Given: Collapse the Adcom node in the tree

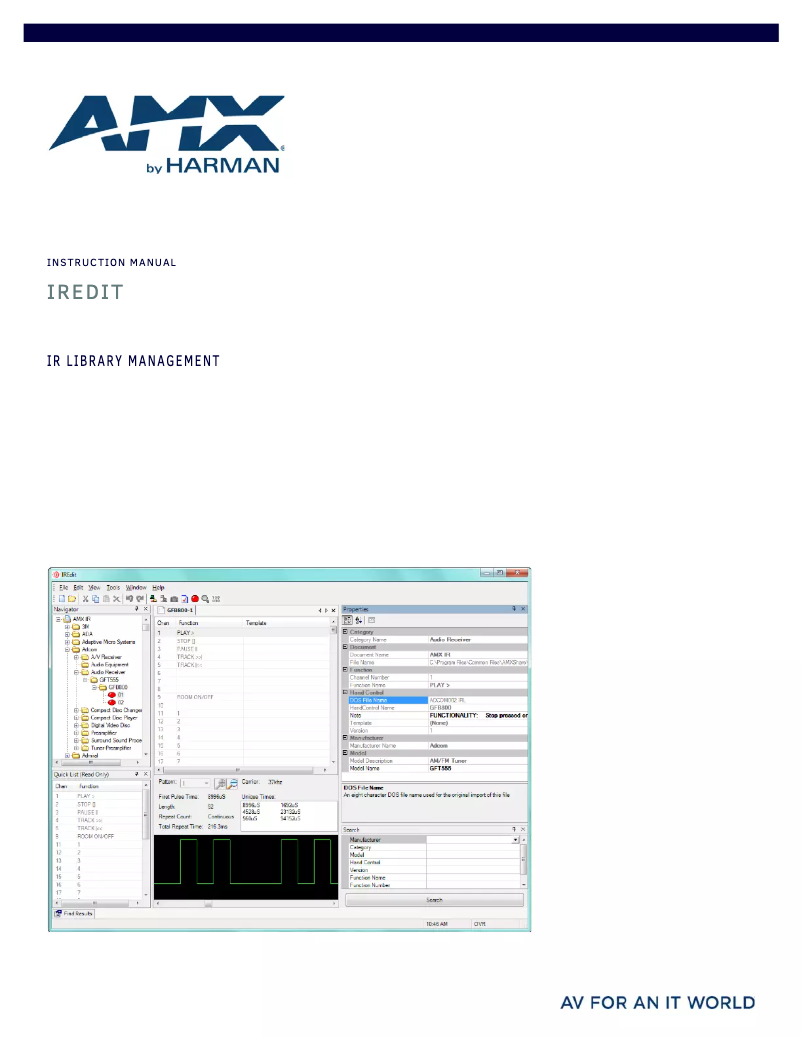Looking at the screenshot, I should tap(67, 650).
